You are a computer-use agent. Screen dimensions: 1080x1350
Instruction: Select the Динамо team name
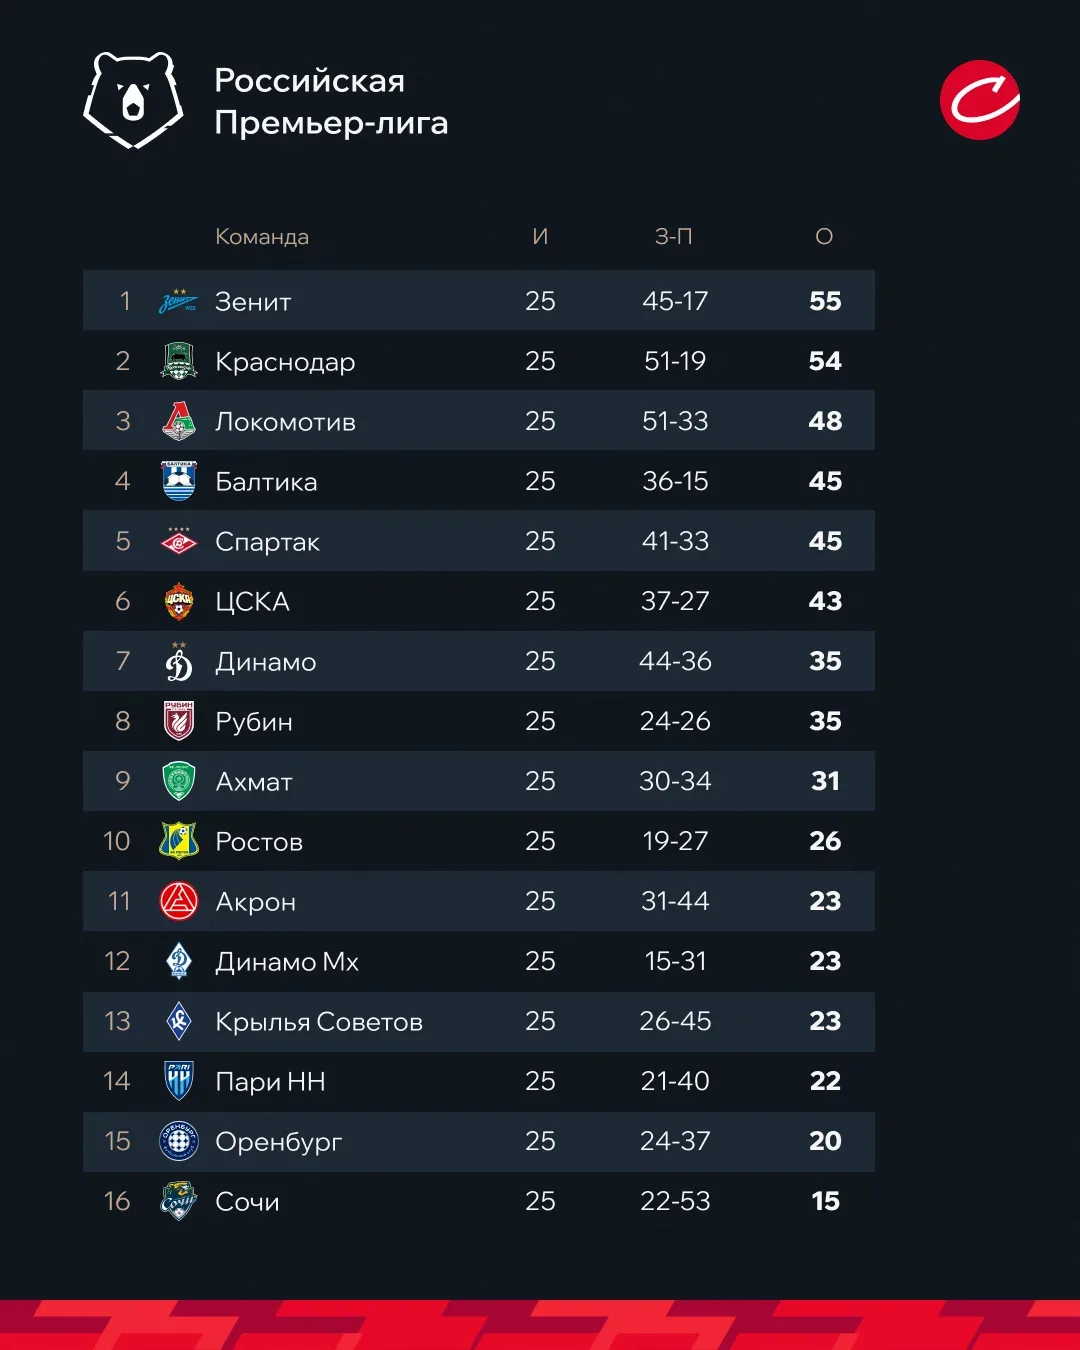[x=266, y=662]
